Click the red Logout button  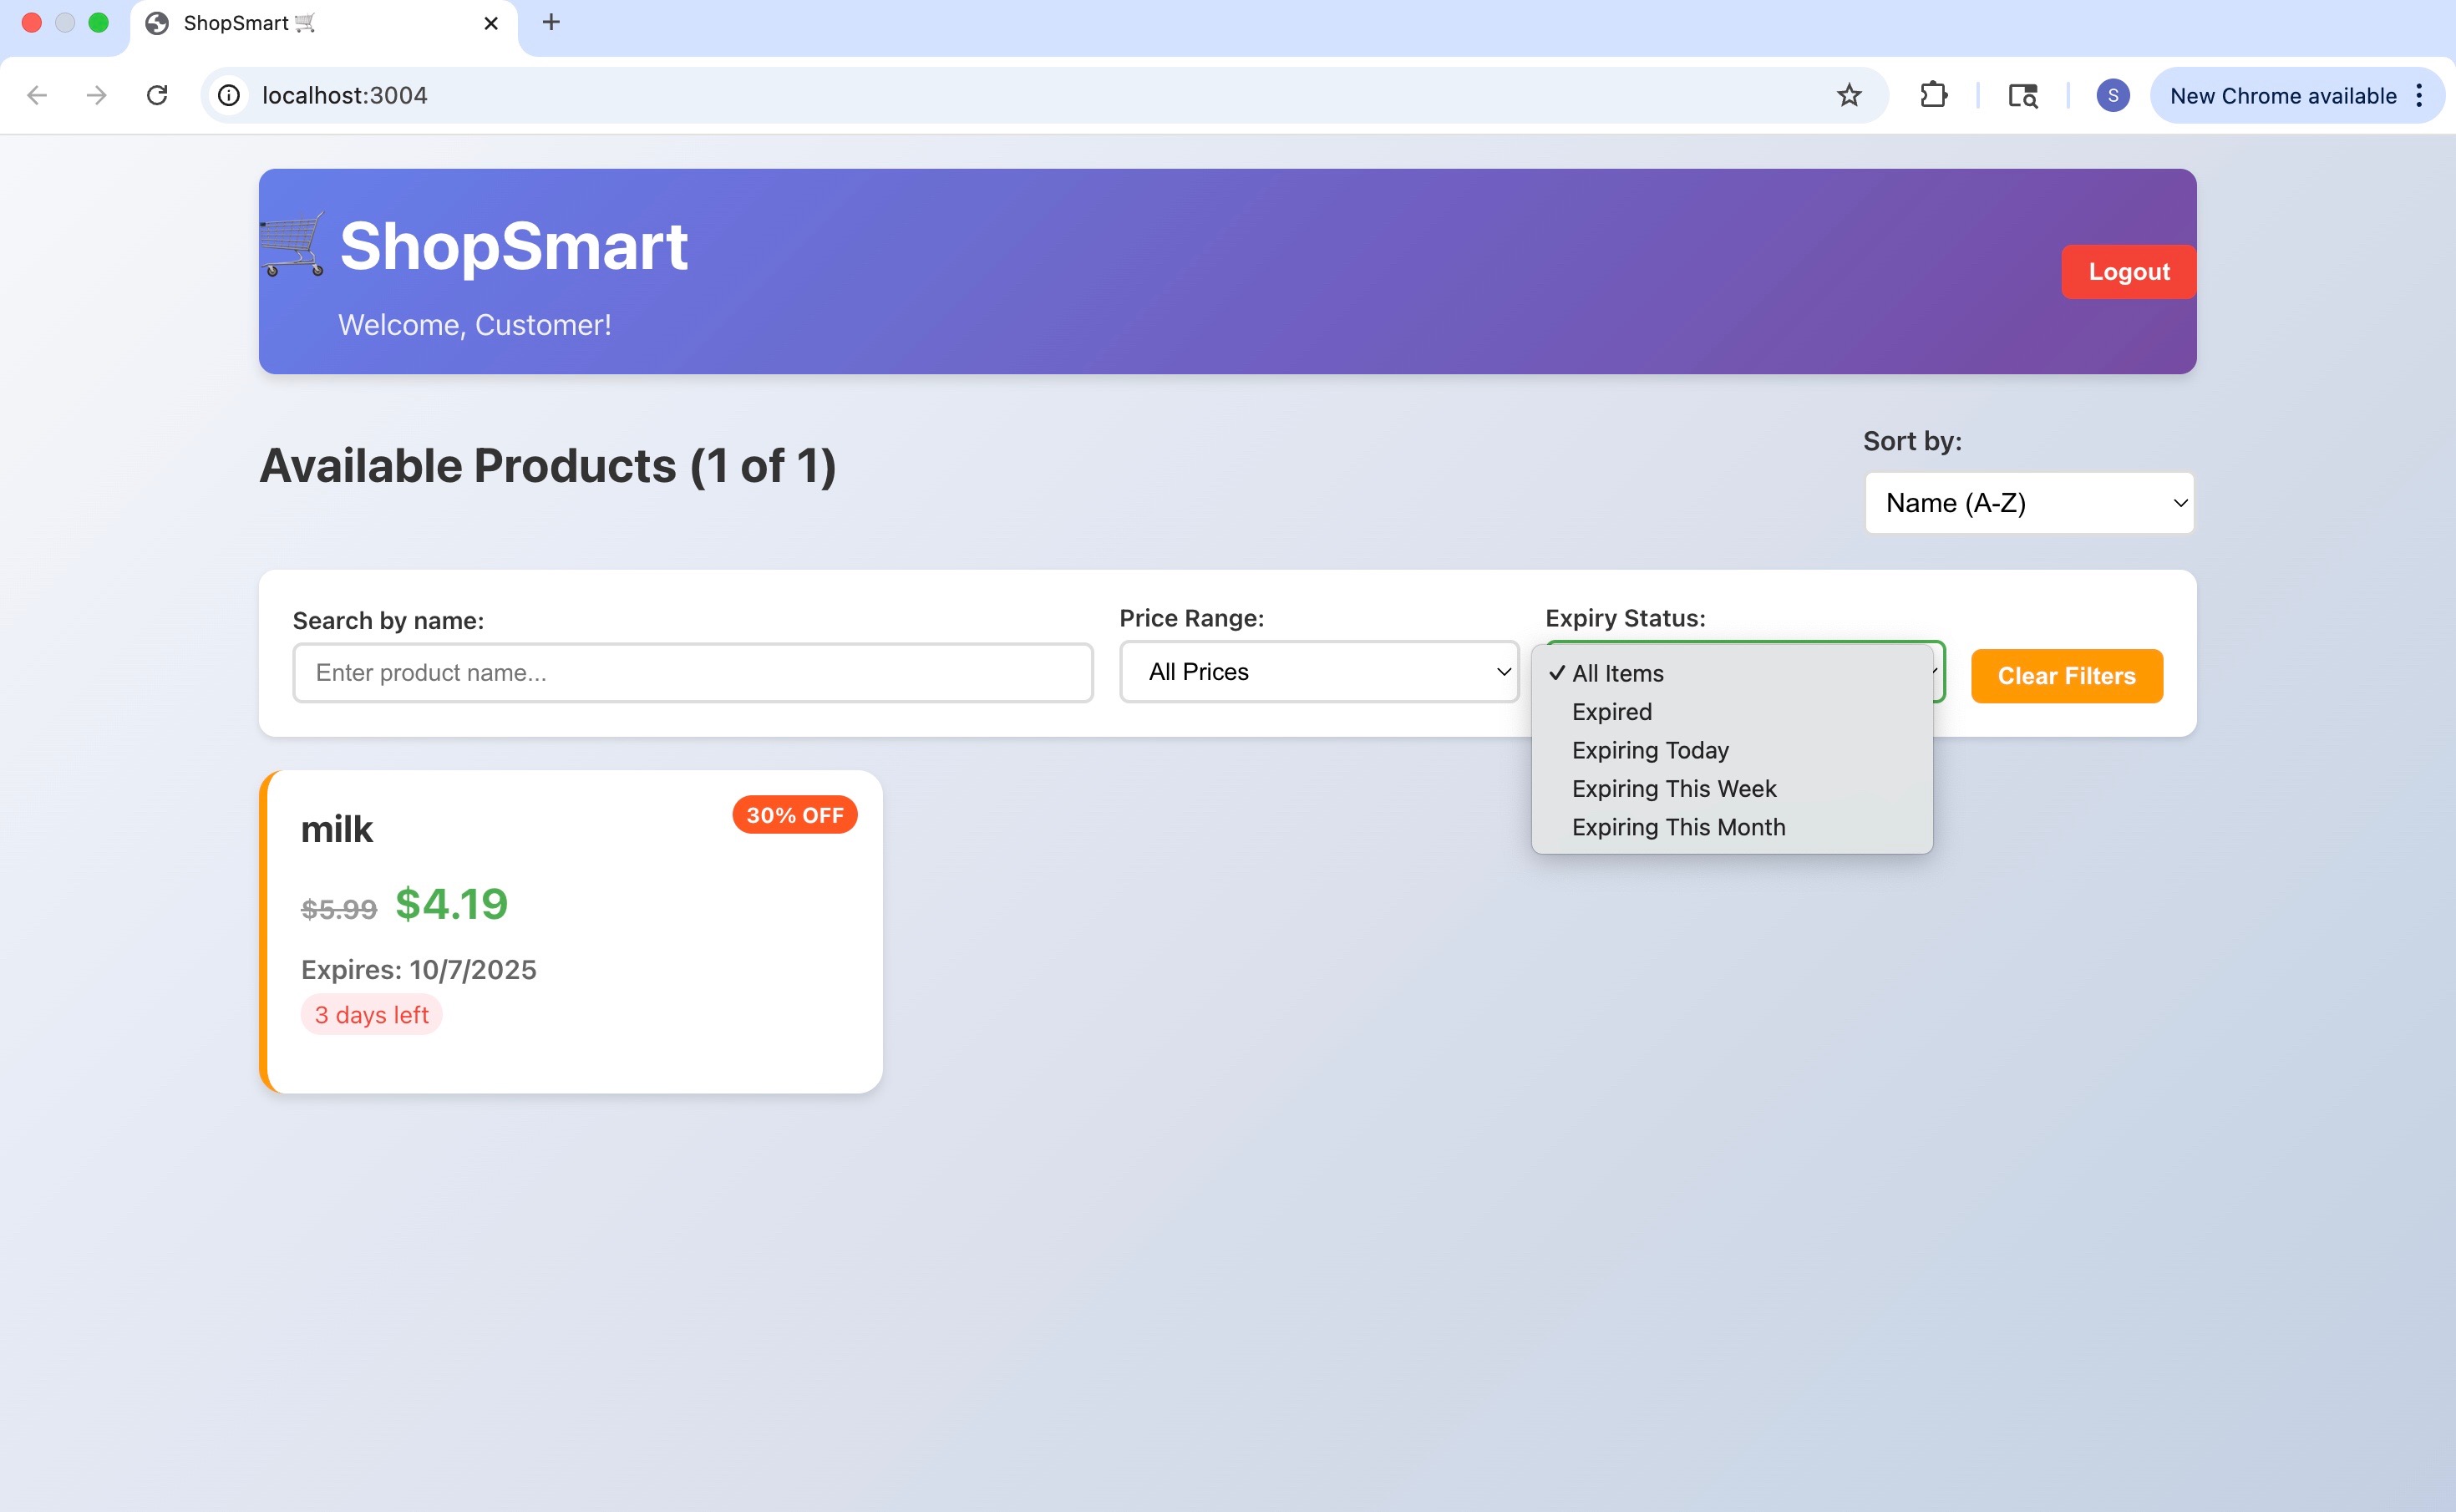point(2128,272)
